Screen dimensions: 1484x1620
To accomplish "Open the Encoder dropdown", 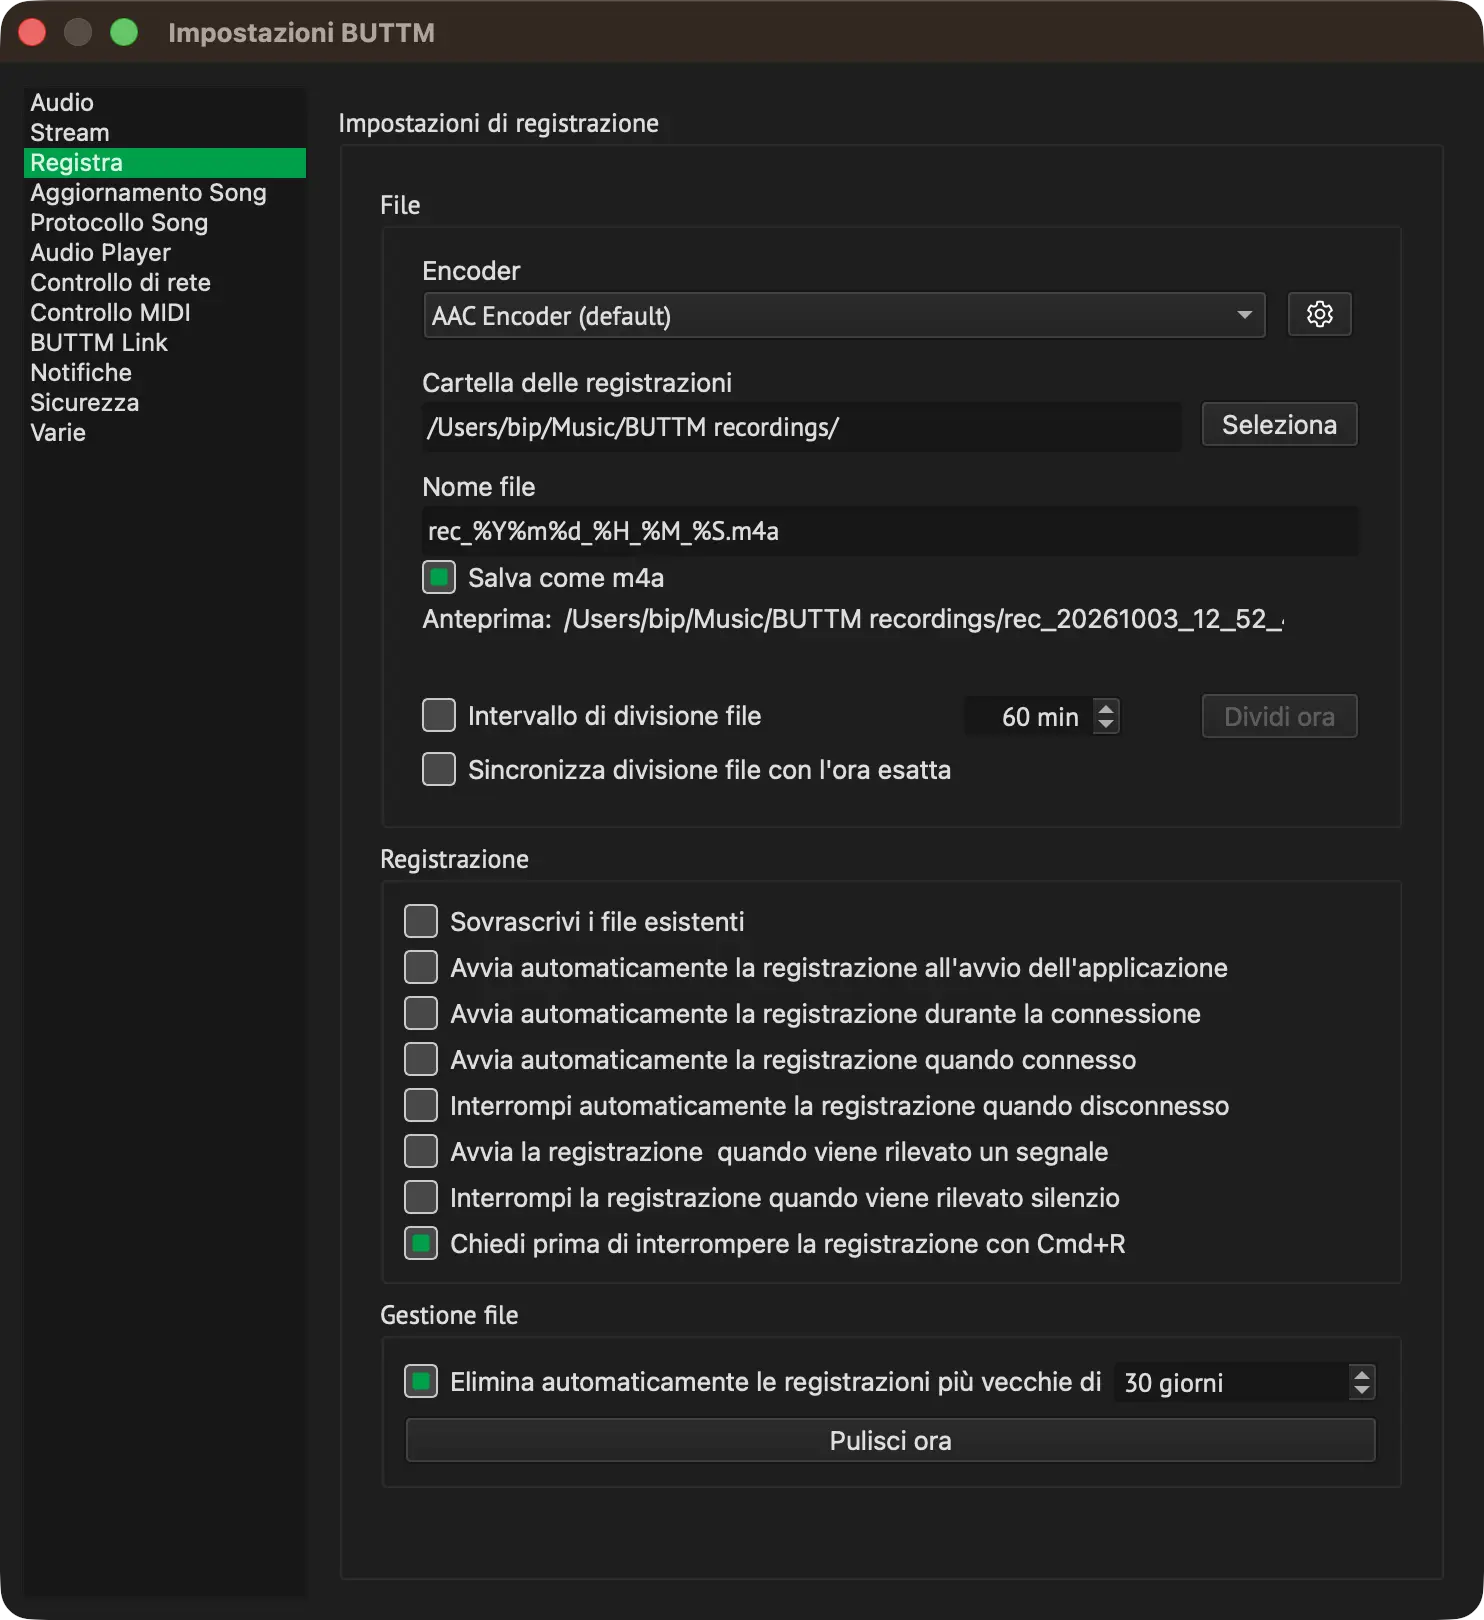I will (844, 315).
